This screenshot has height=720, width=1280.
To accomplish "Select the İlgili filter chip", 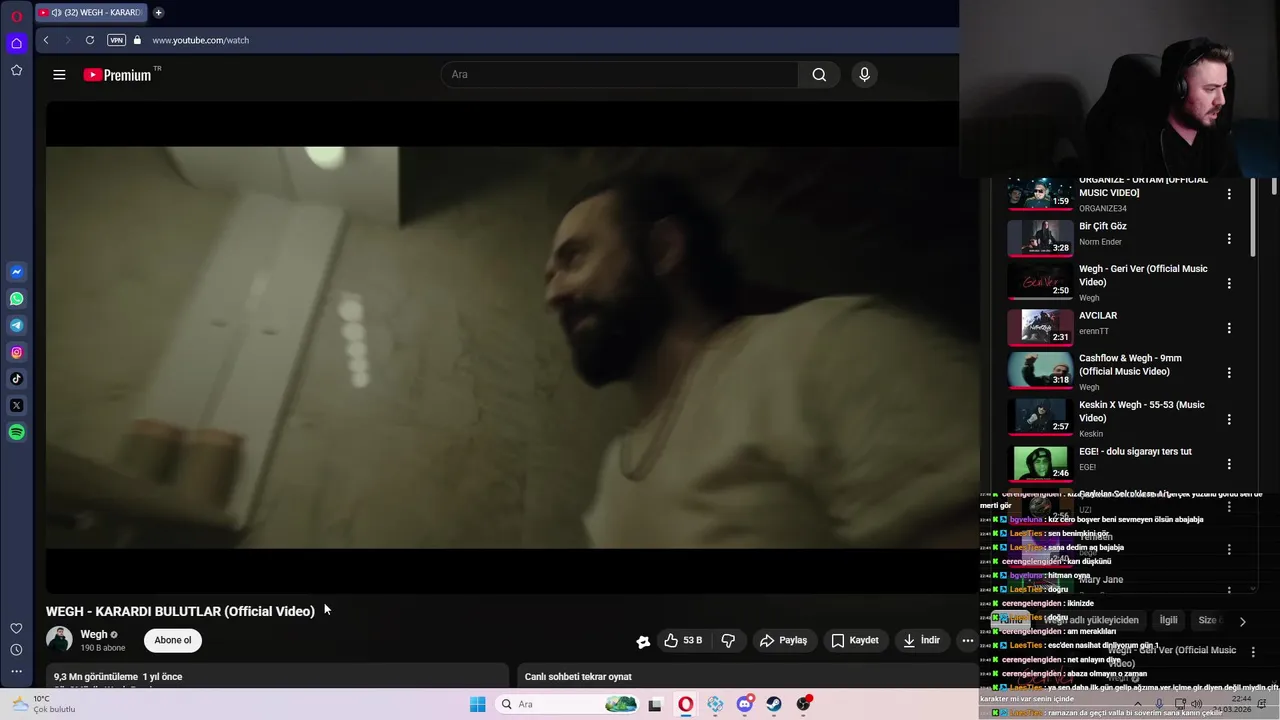I will tap(1168, 620).
